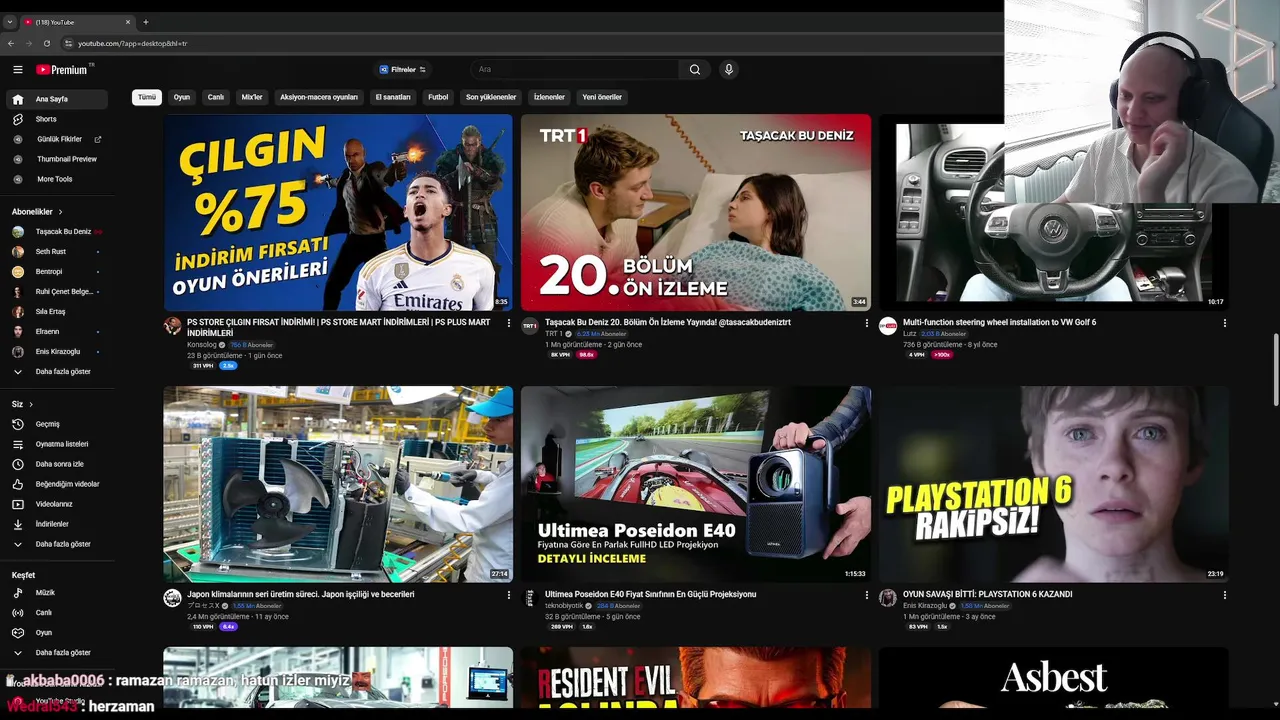The height and width of the screenshot is (720, 1280).
Task: Open More Tools sidebar entry
Action: click(x=58, y=179)
